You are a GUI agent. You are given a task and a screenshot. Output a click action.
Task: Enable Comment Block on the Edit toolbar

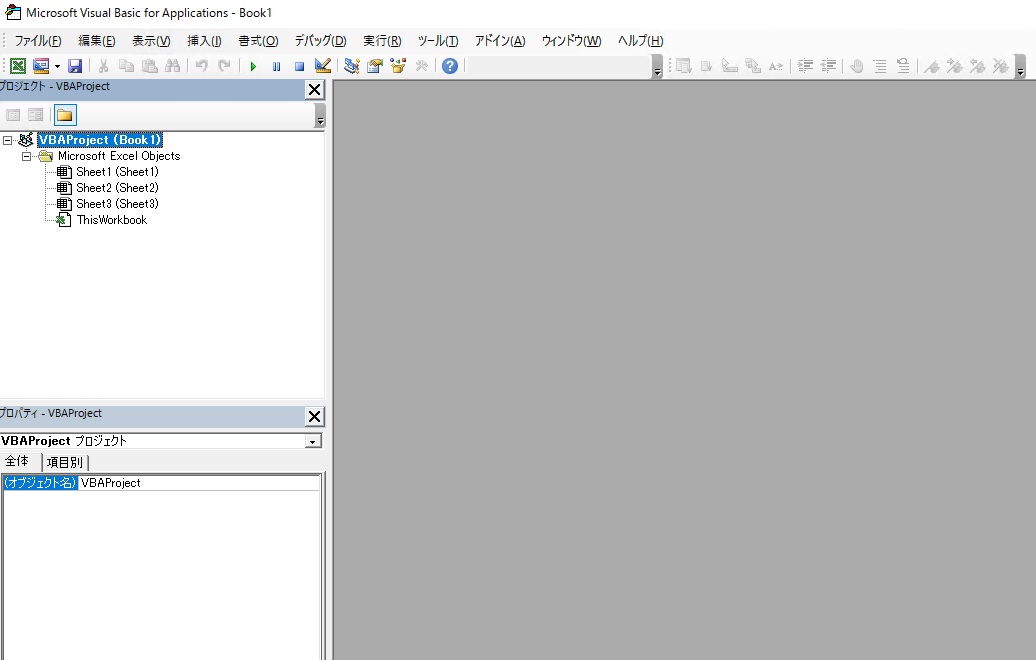pyautogui.click(x=880, y=66)
